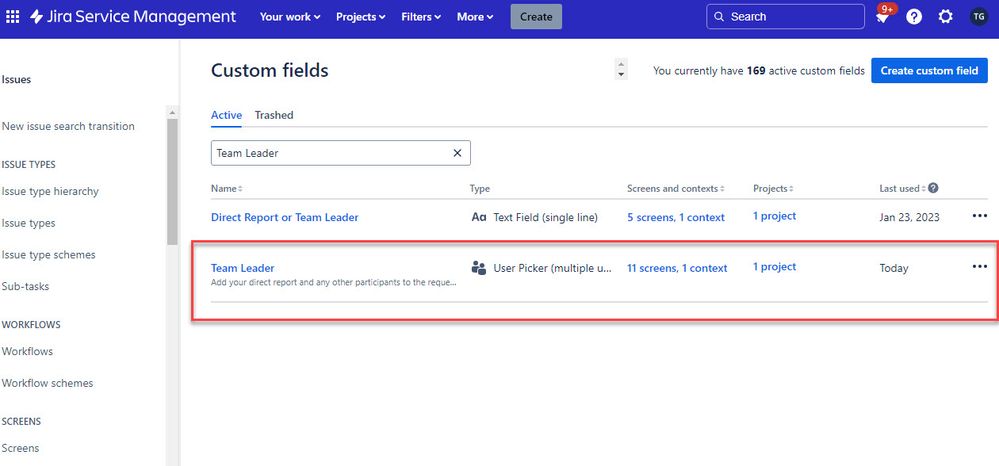Open 1 project link for Direct Report row
The height and width of the screenshot is (466, 999).
pyautogui.click(x=775, y=216)
